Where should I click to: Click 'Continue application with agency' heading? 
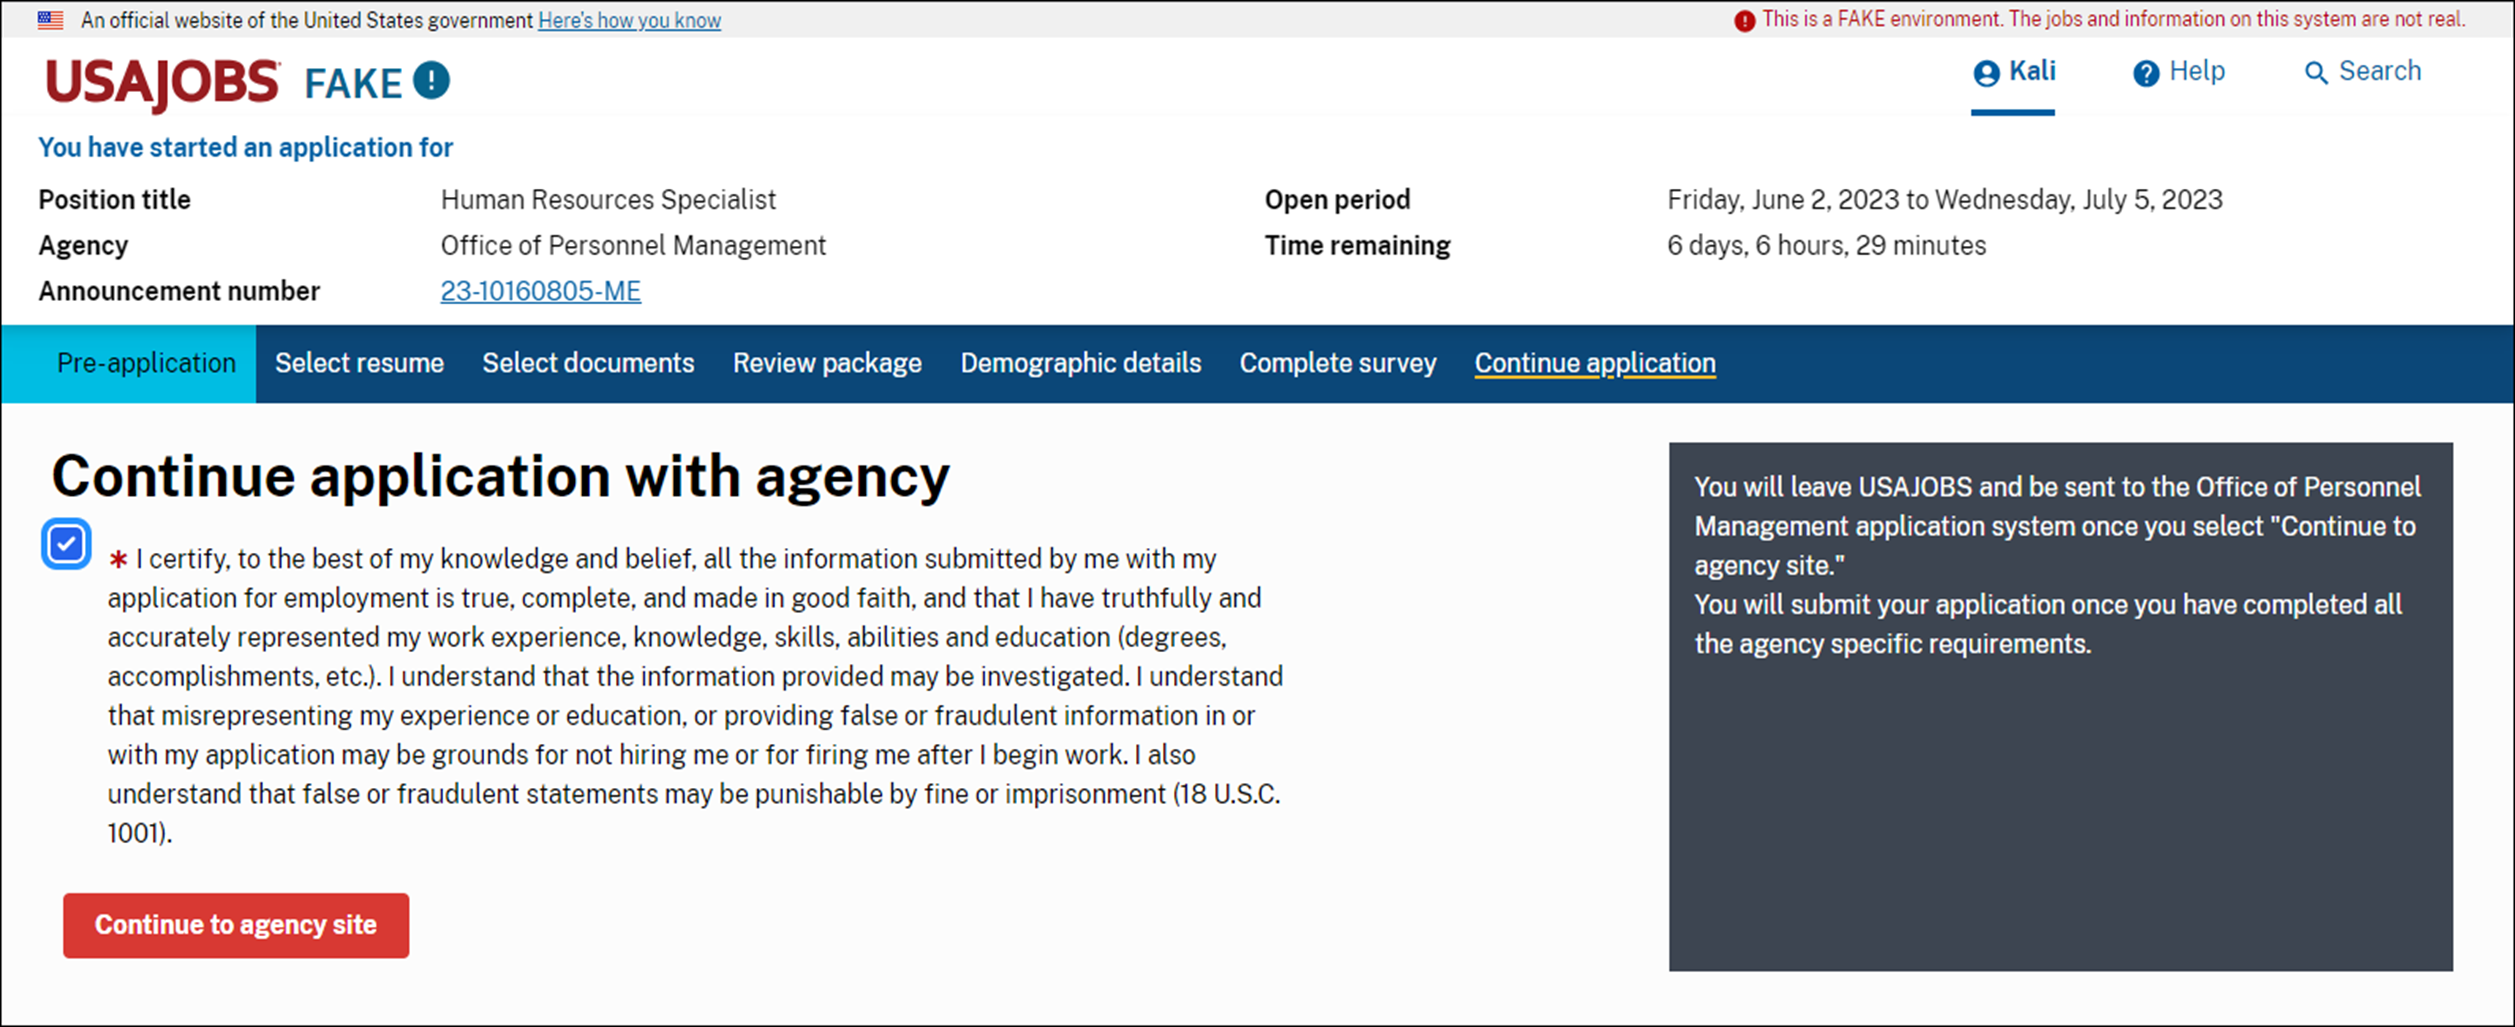coord(500,476)
